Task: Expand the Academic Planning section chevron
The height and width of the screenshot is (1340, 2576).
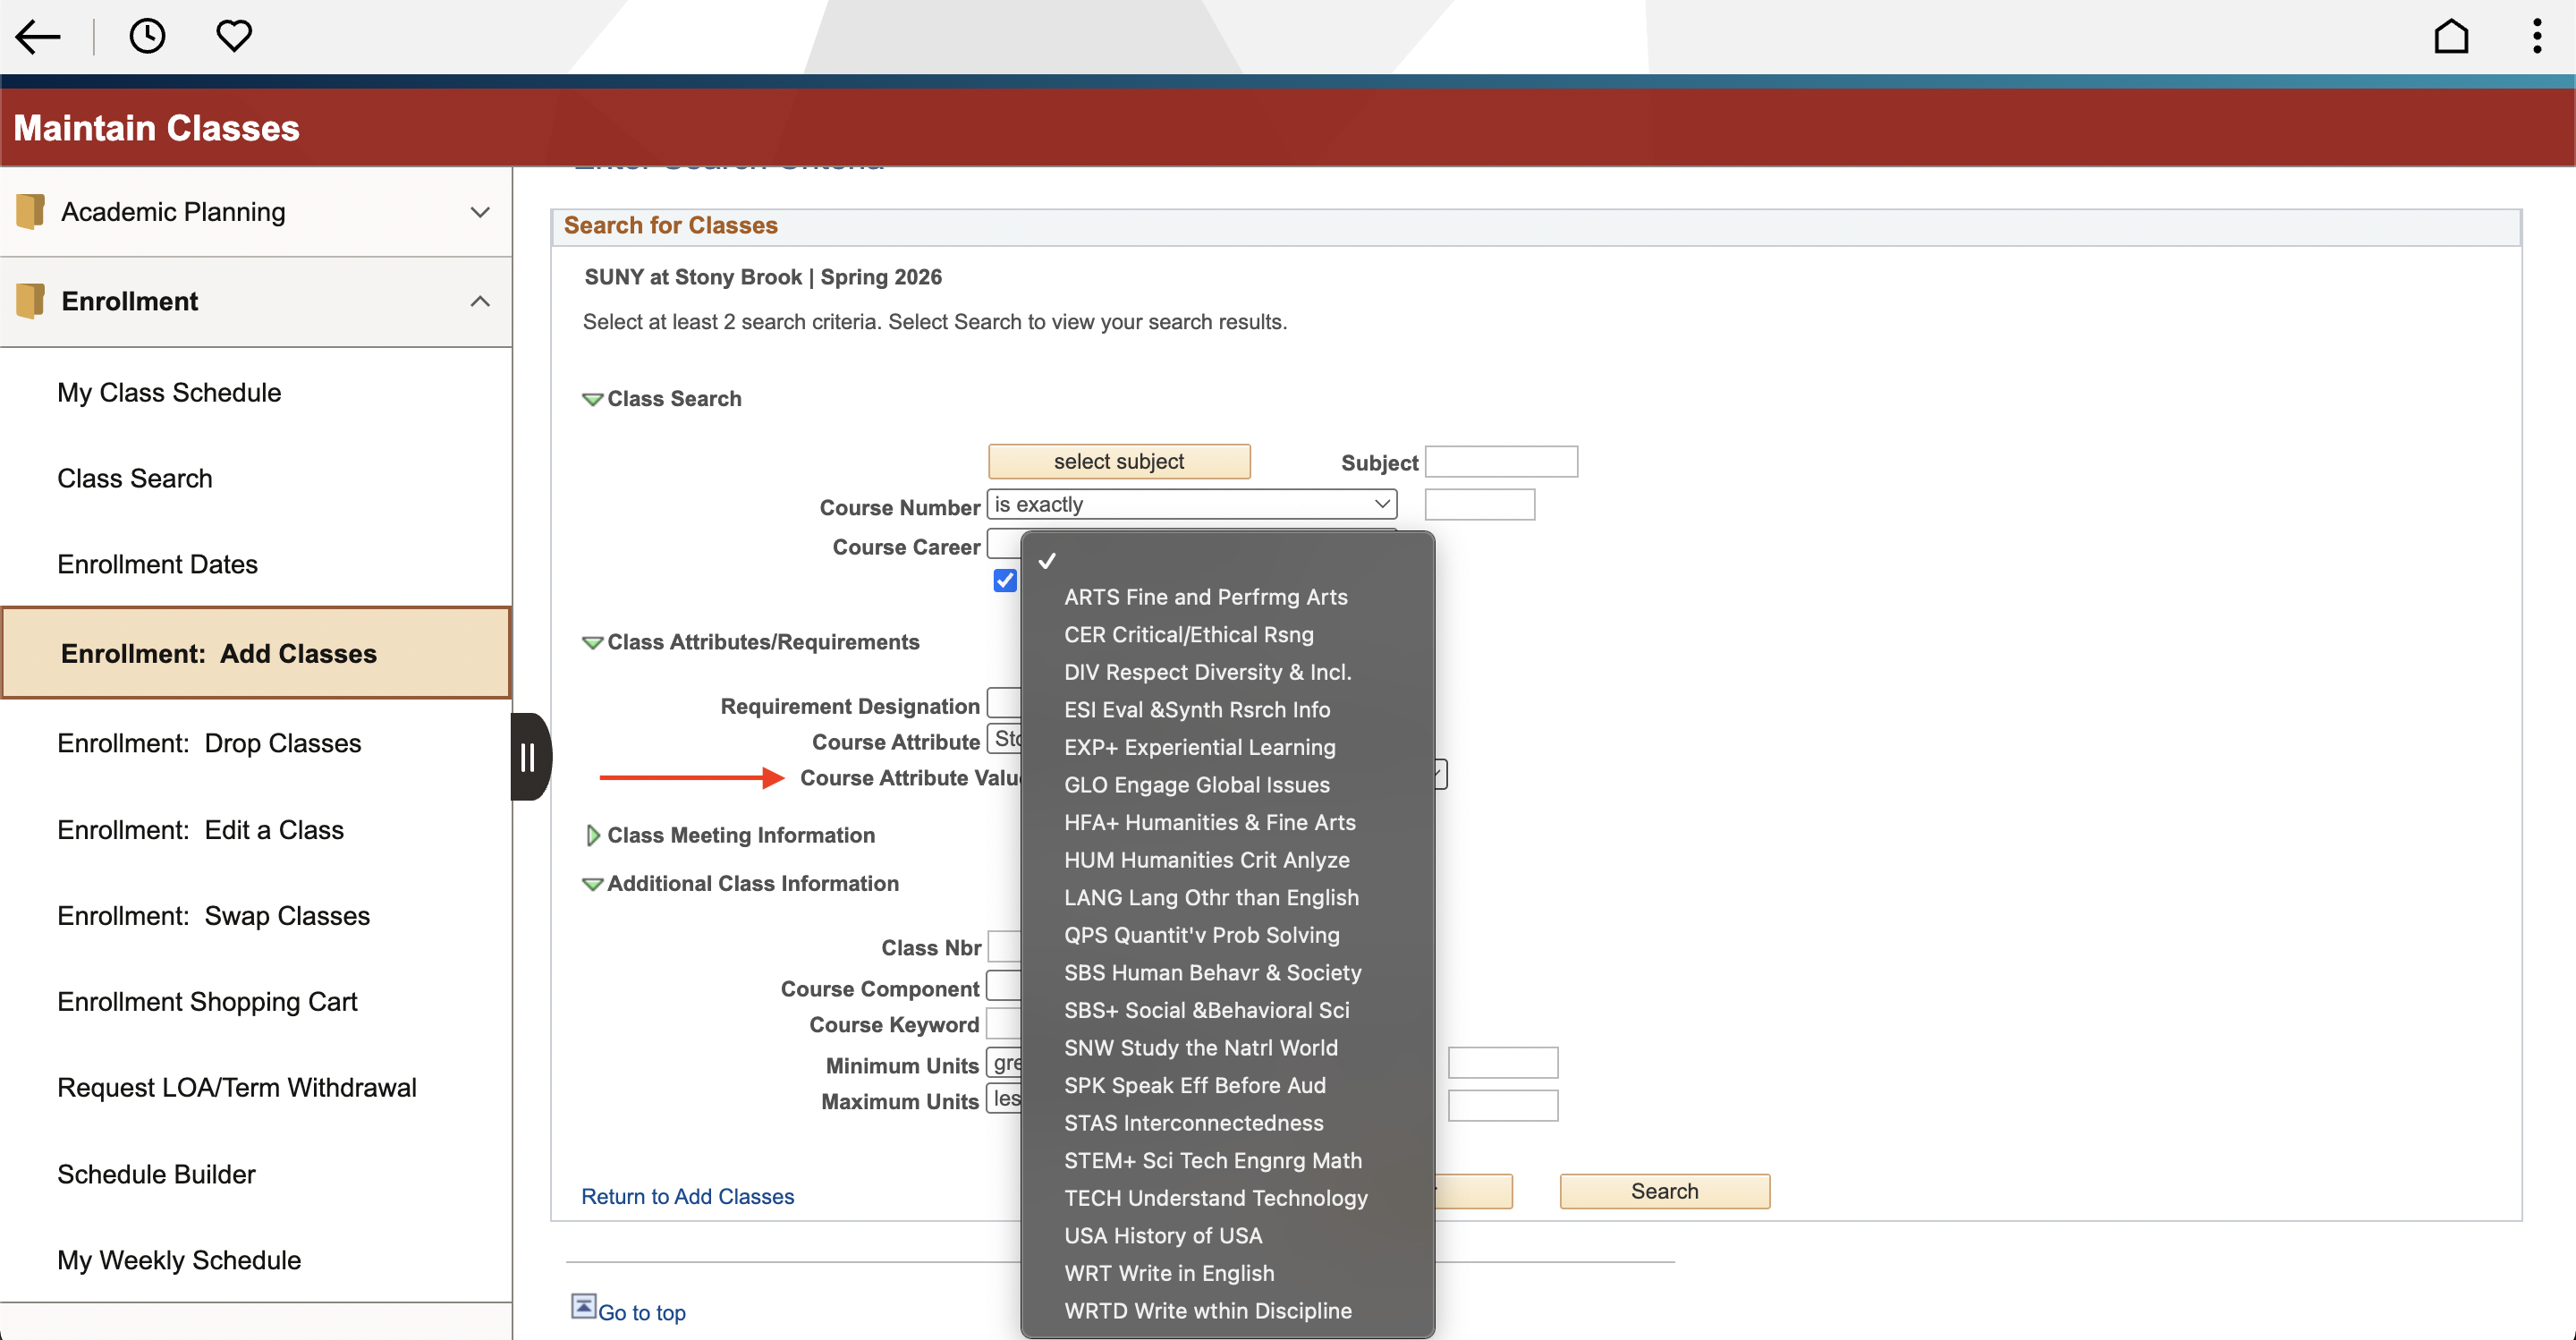Action: (480, 212)
